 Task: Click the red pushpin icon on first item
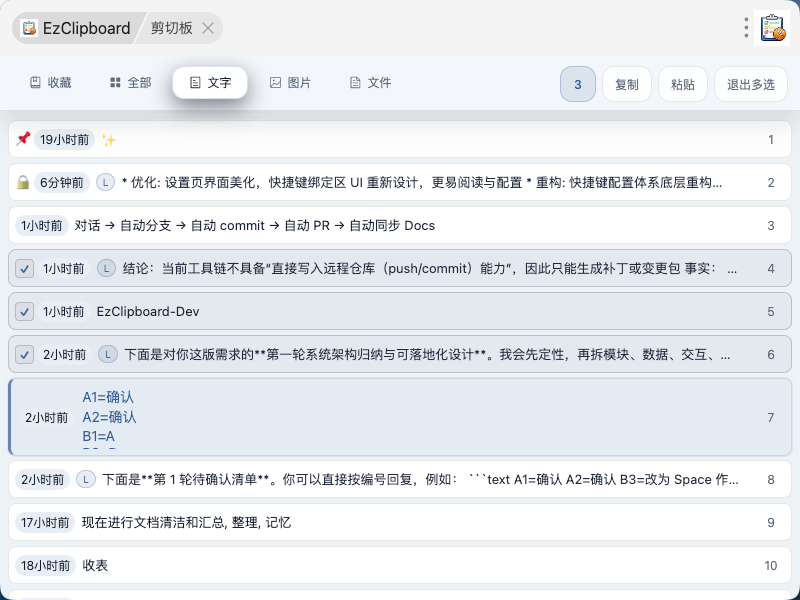(23, 139)
